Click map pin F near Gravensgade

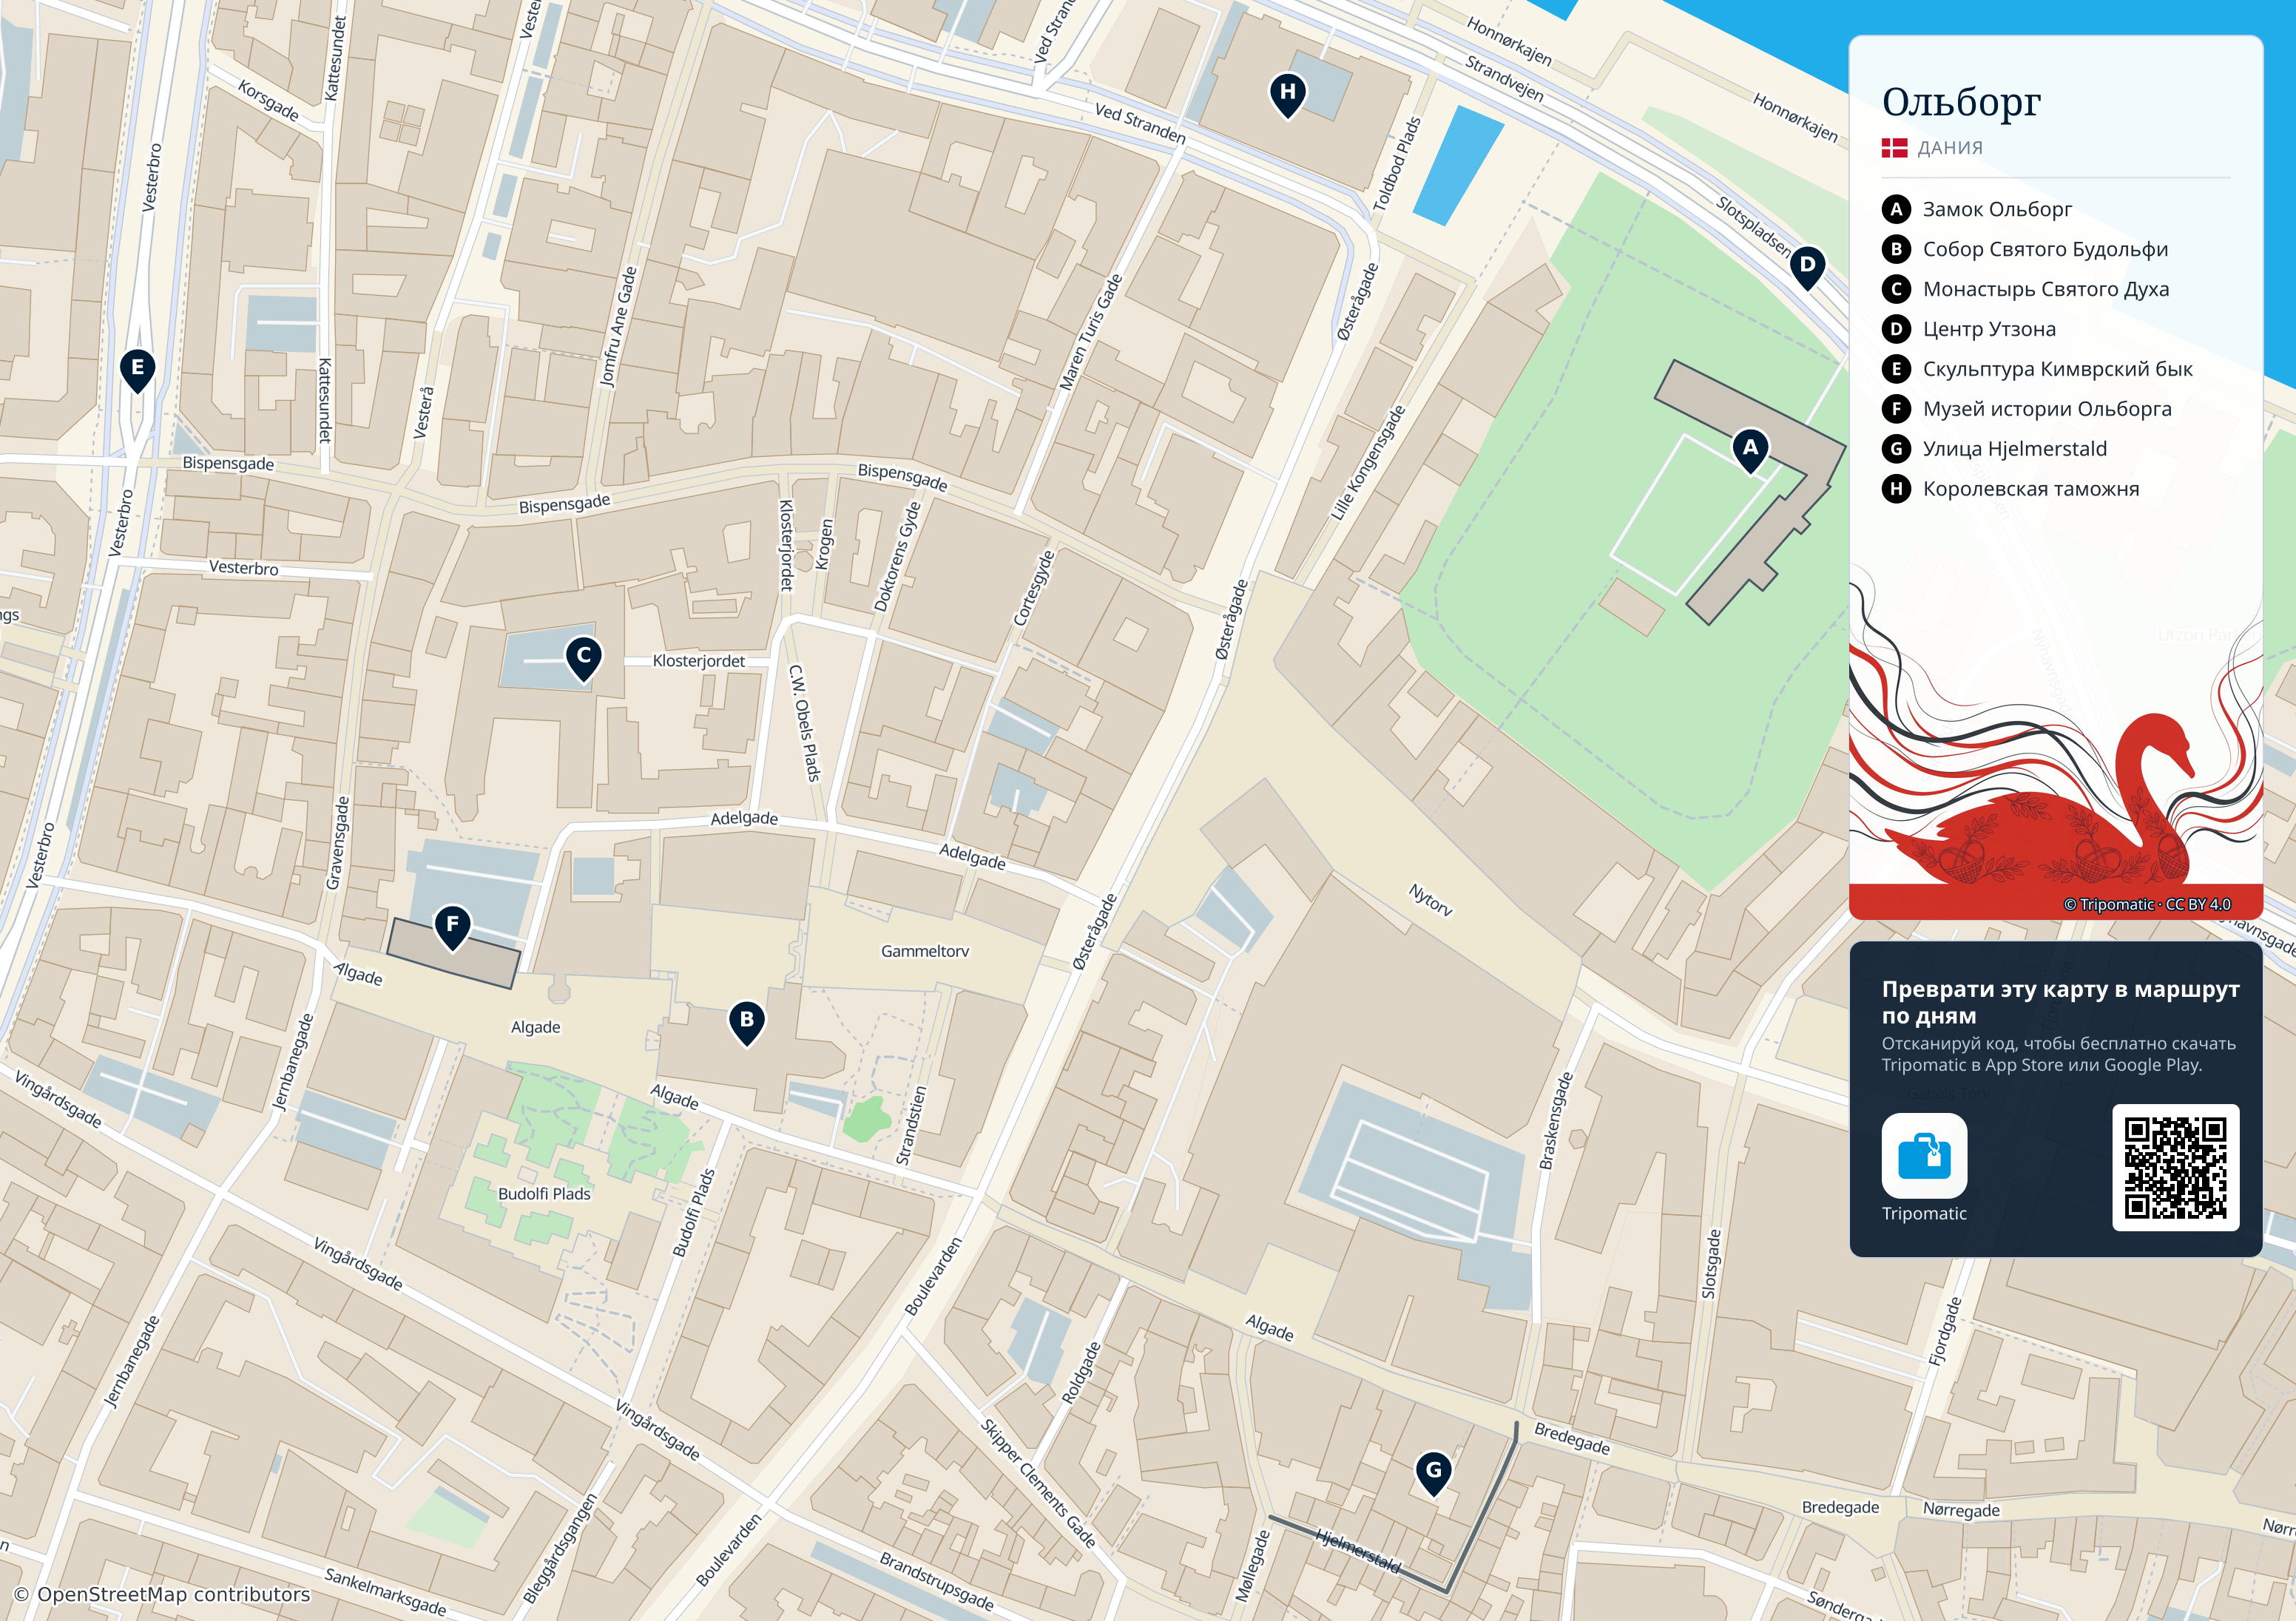(453, 927)
